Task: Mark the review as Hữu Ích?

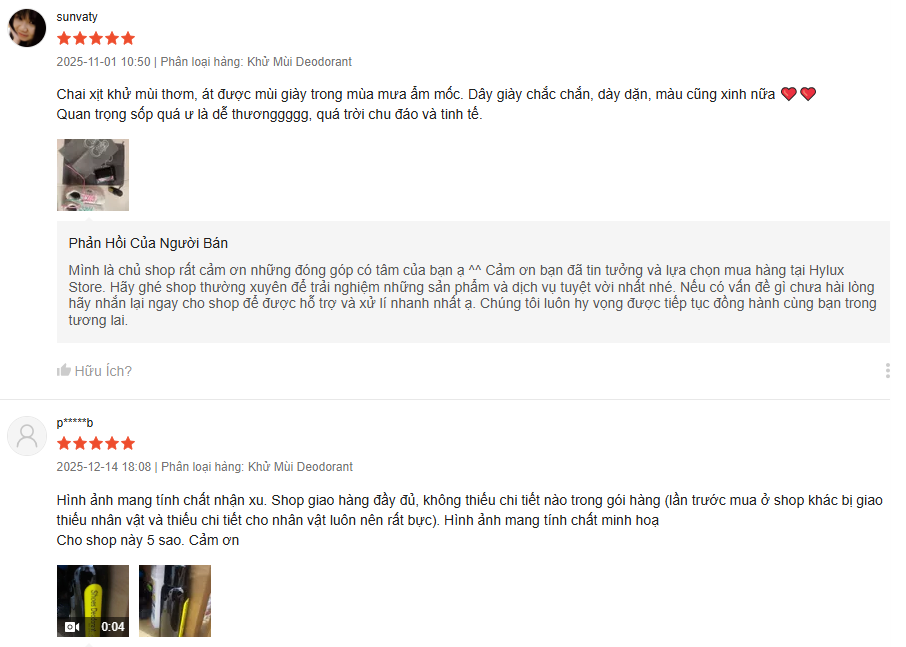Action: [x=94, y=371]
